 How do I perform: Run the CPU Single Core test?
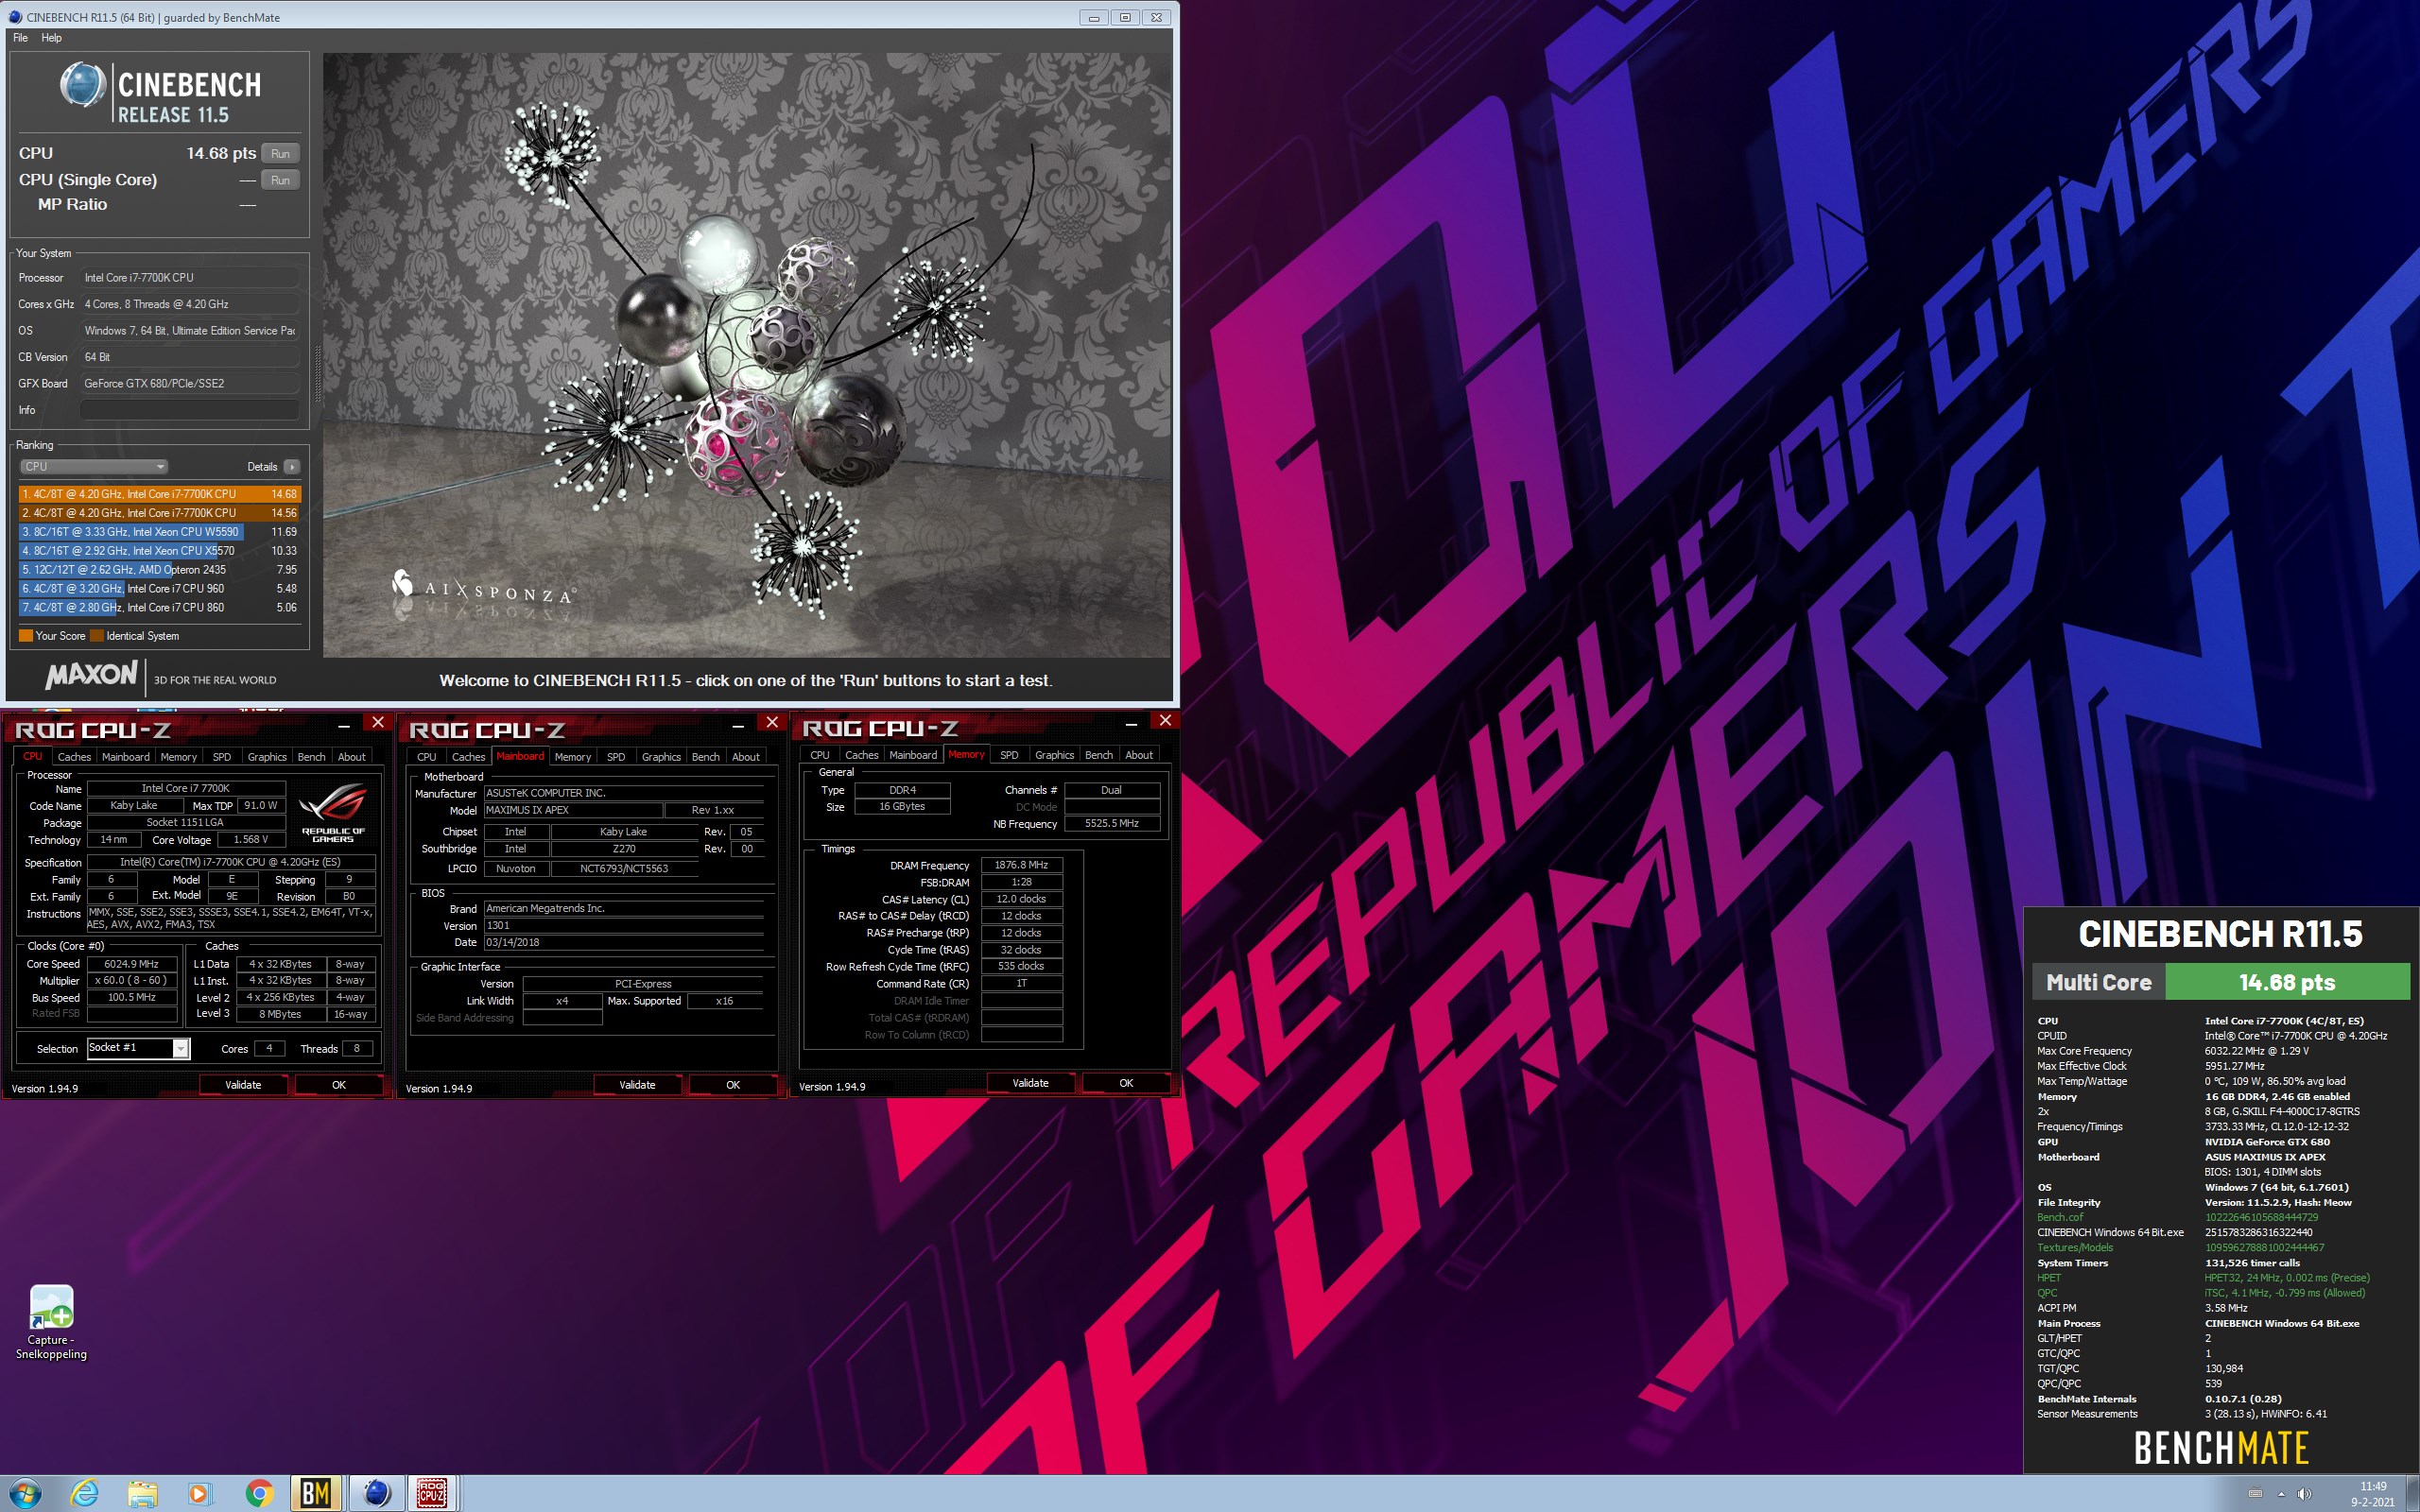(280, 180)
